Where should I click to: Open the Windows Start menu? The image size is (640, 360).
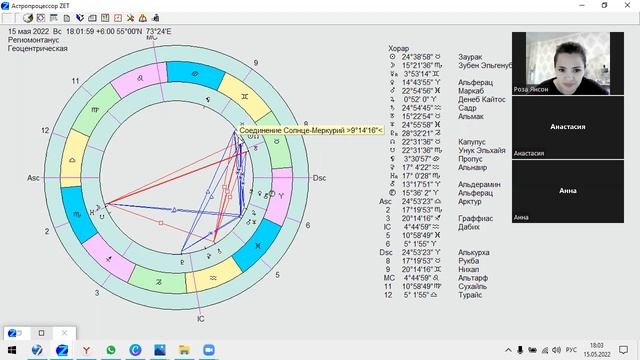[x=11, y=350]
